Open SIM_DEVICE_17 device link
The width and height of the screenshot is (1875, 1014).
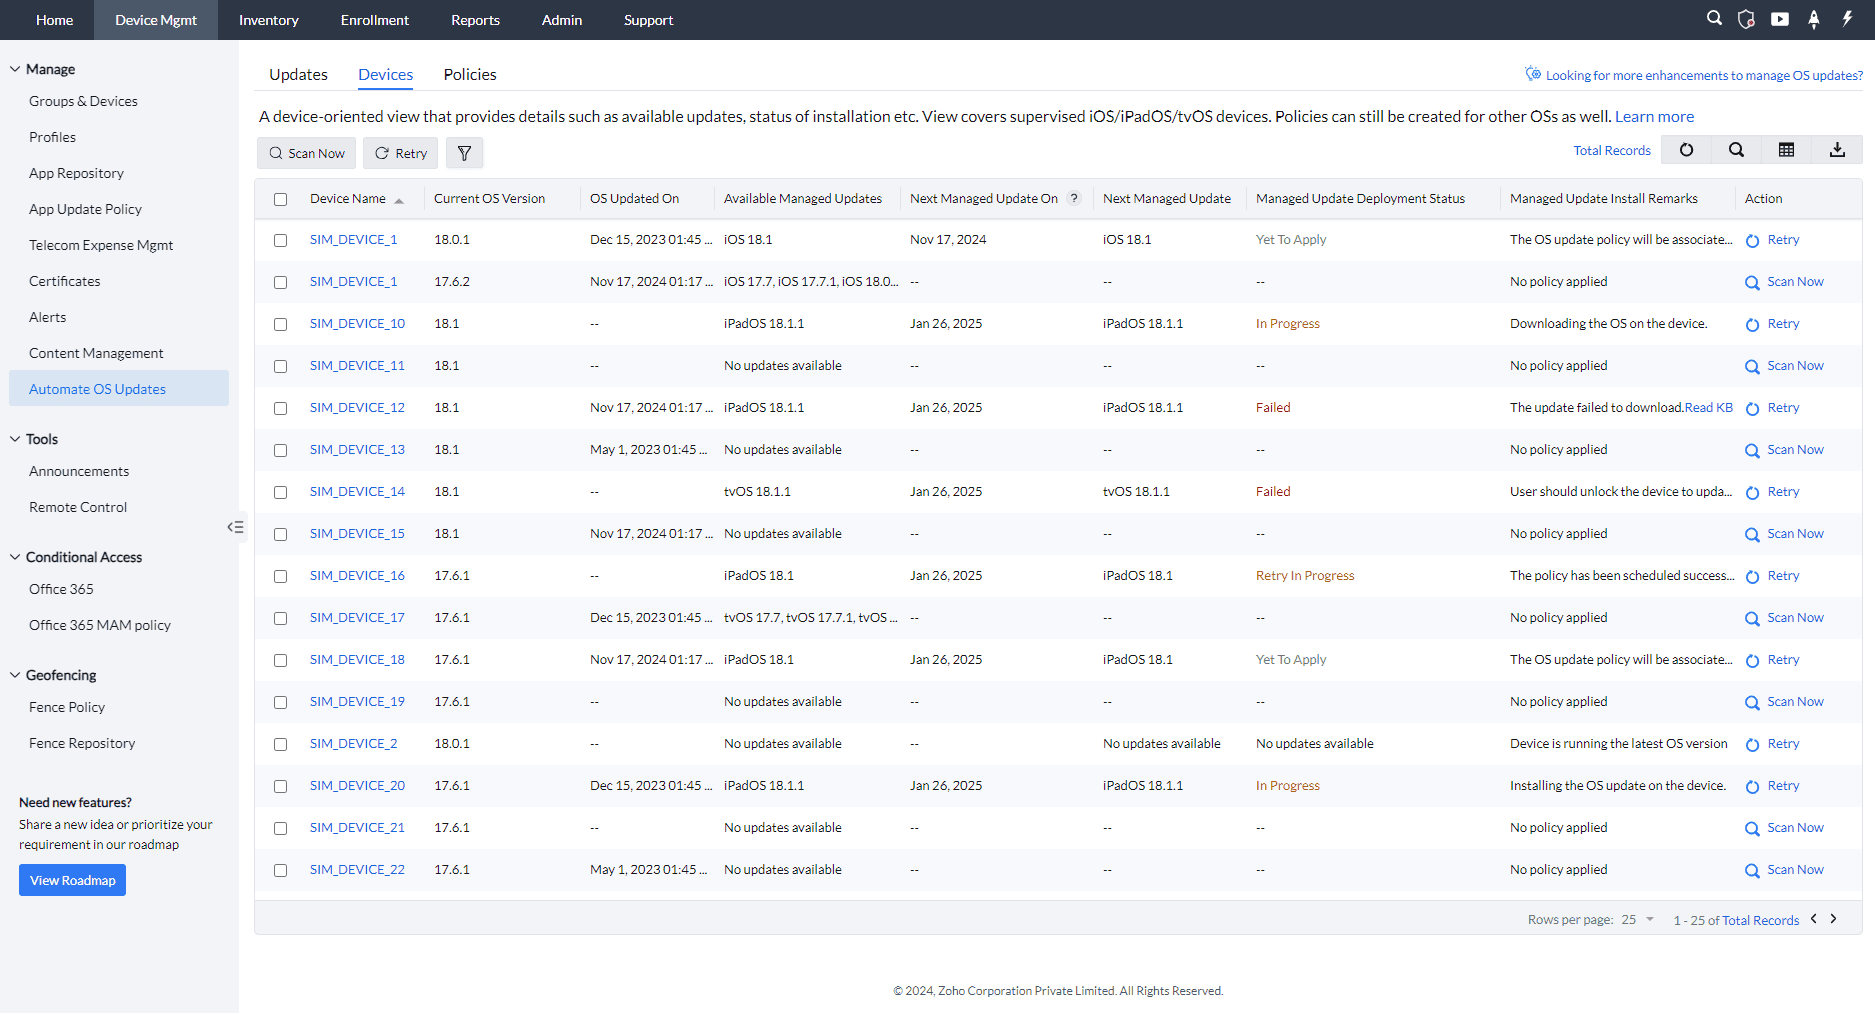(357, 618)
